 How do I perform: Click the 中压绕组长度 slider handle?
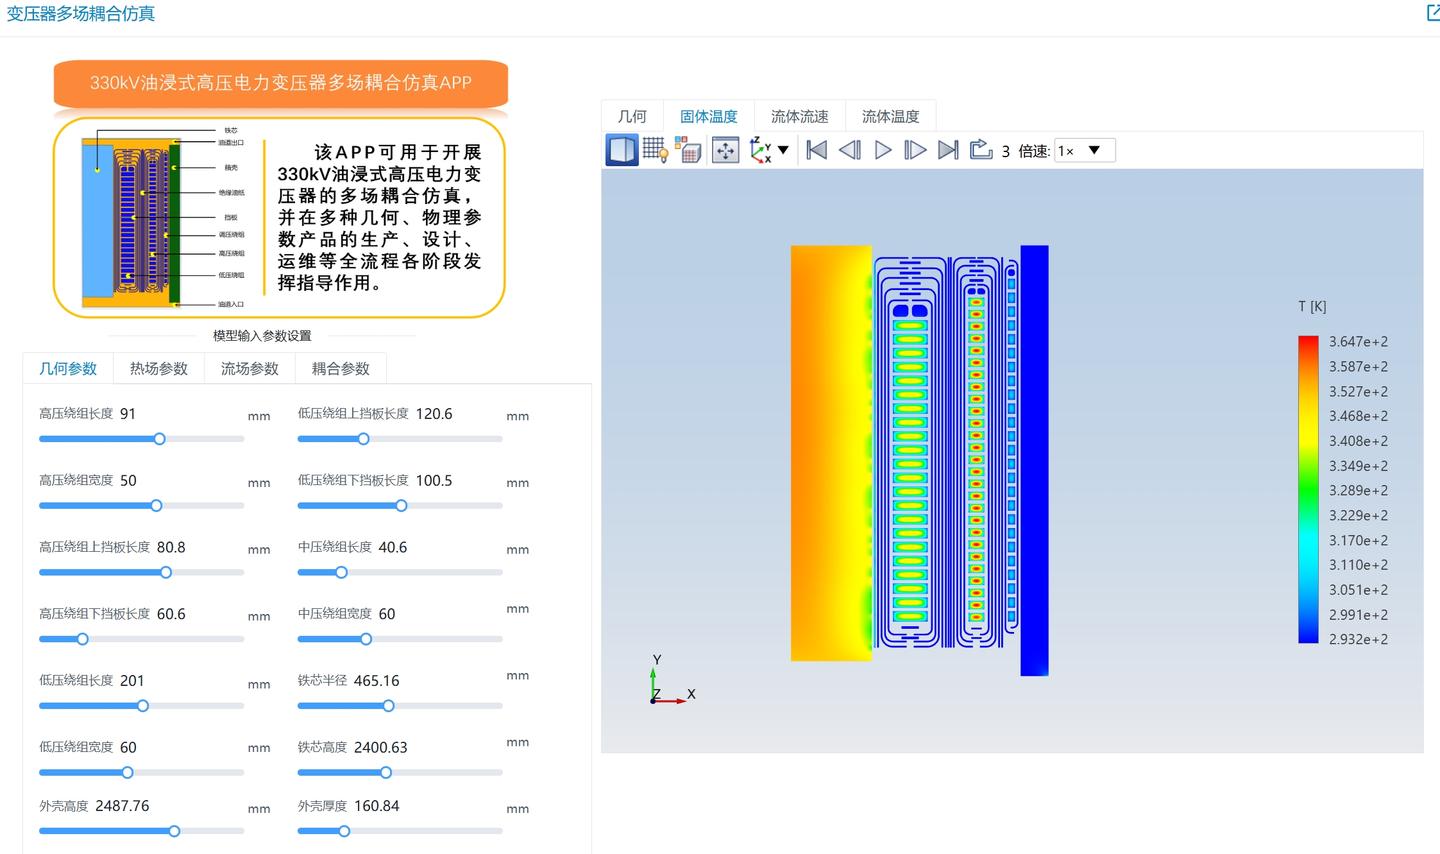341,572
